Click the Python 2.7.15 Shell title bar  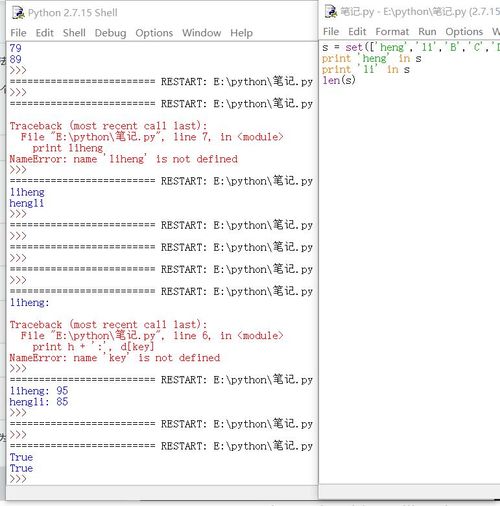tap(162, 13)
